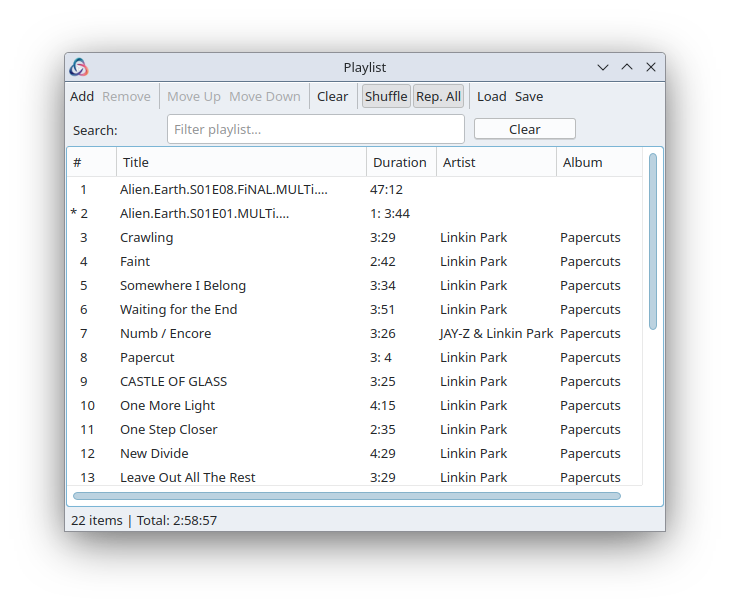Load a playlist with Load
This screenshot has height=608, width=730.
[x=492, y=96]
